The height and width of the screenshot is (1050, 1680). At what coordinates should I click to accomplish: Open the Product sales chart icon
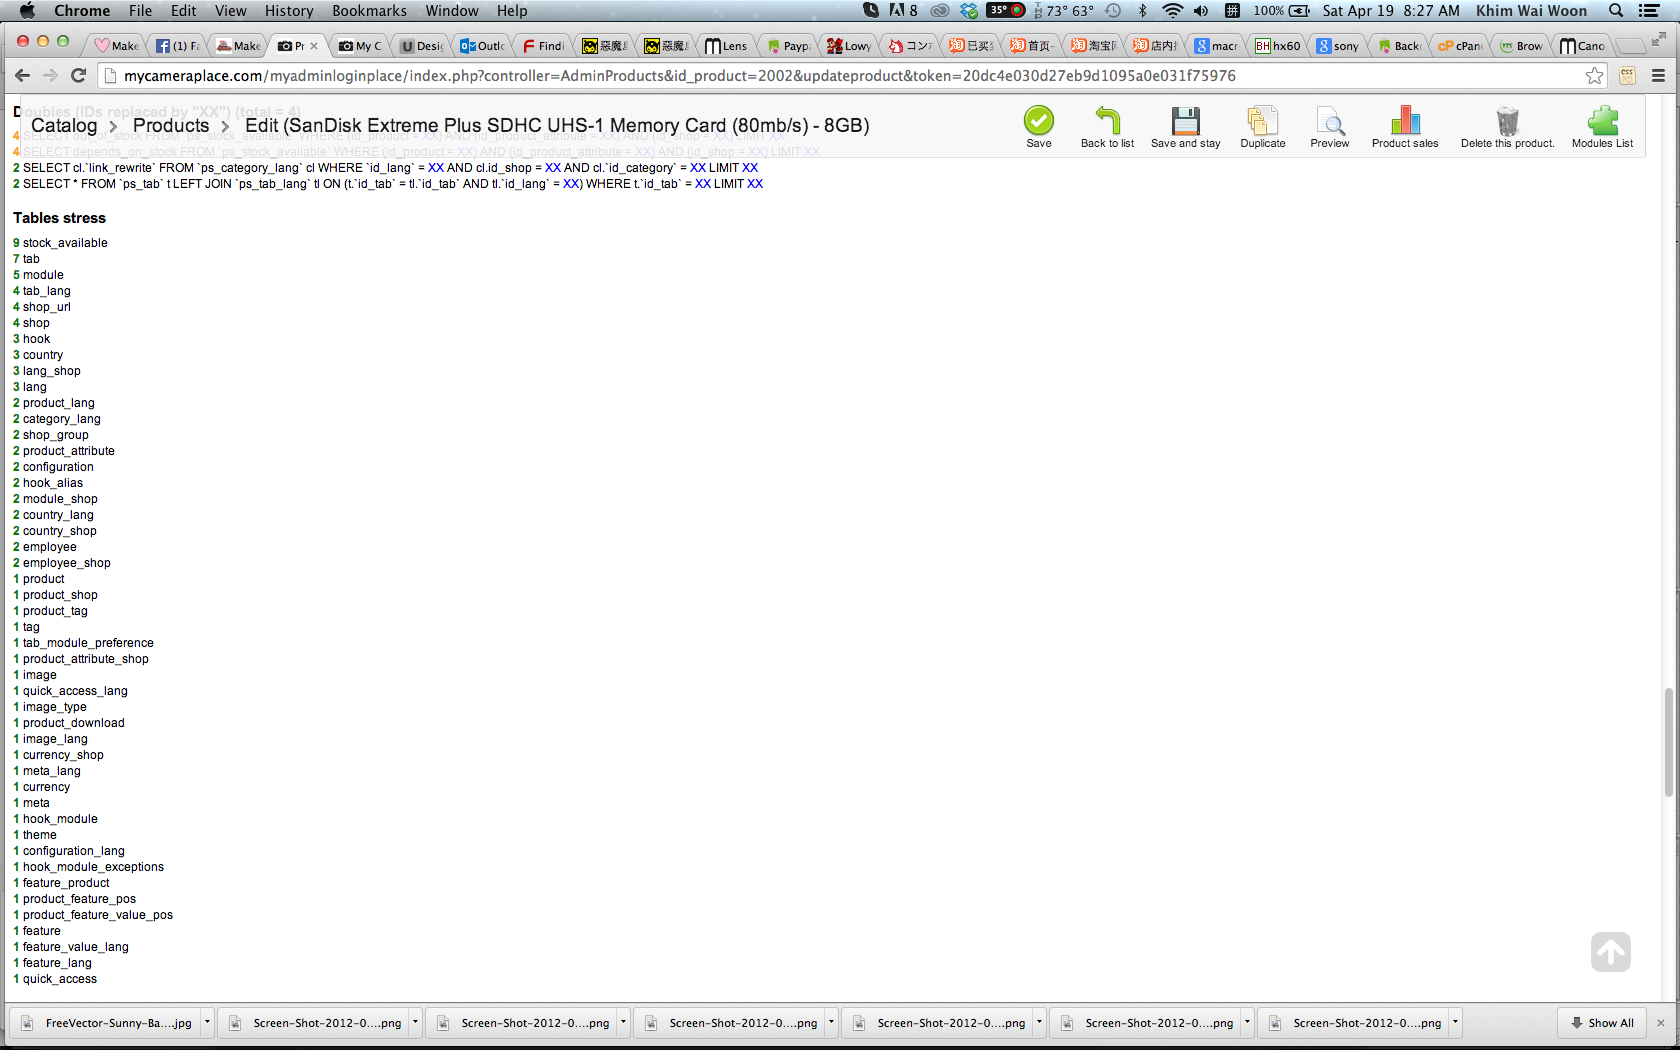point(1405,120)
